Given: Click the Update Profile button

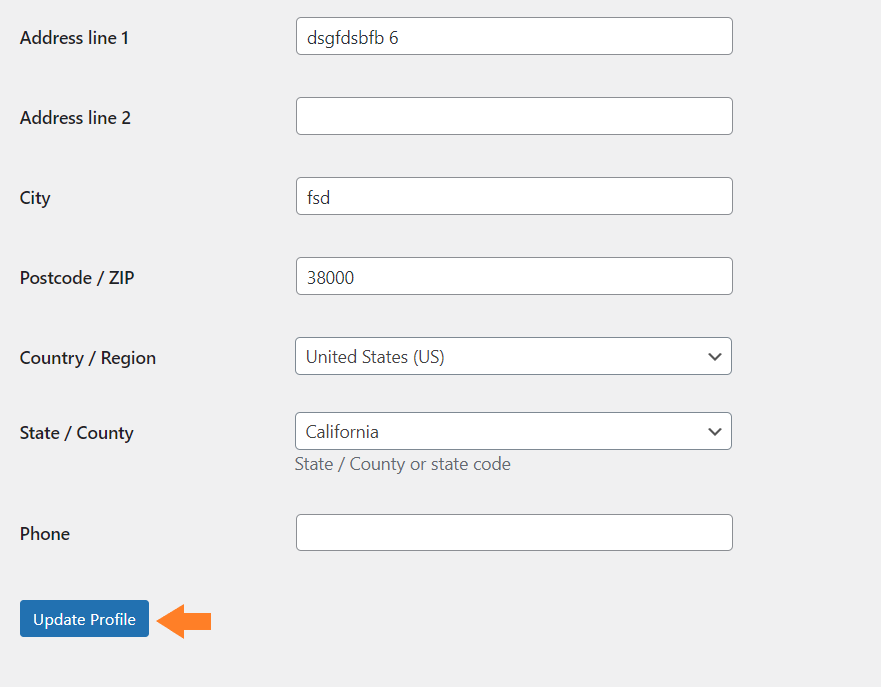Looking at the screenshot, I should (84, 618).
